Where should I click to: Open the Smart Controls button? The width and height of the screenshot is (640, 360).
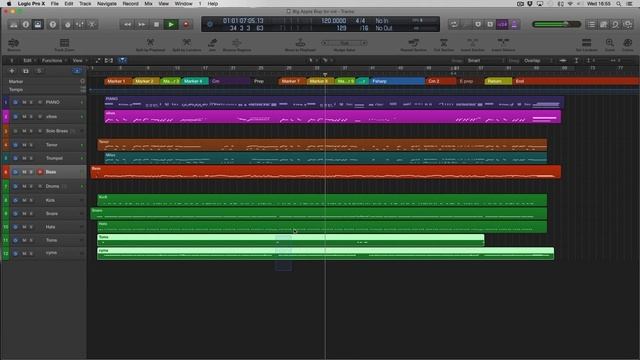(x=68, y=24)
